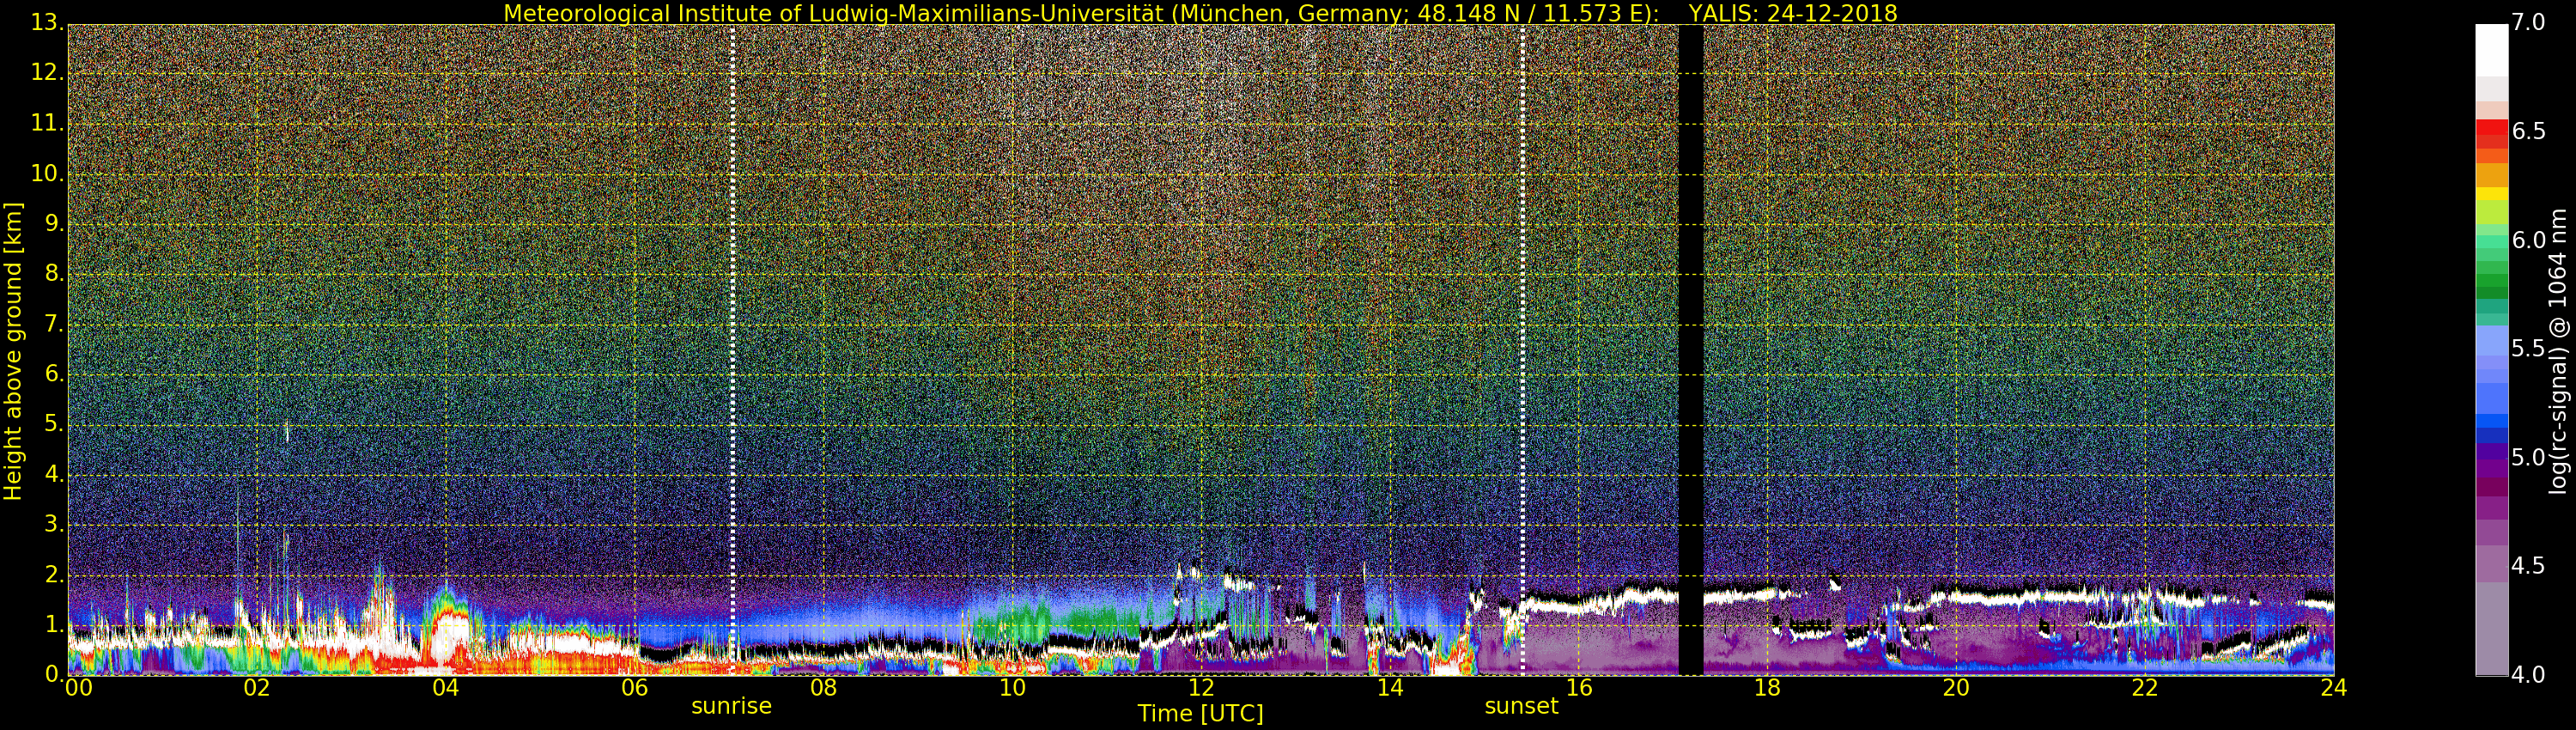This screenshot has width=2576, height=730.
Task: Click the '08' time tick label
Action: point(823,688)
